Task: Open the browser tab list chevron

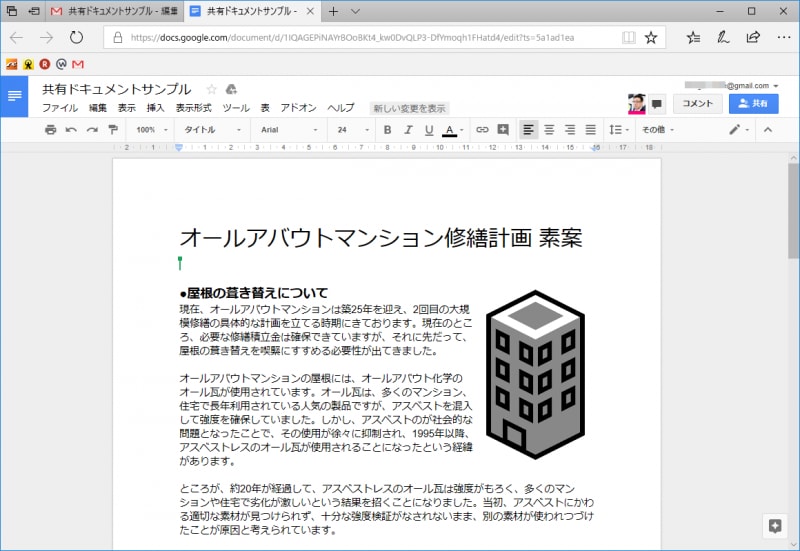Action: tap(356, 11)
